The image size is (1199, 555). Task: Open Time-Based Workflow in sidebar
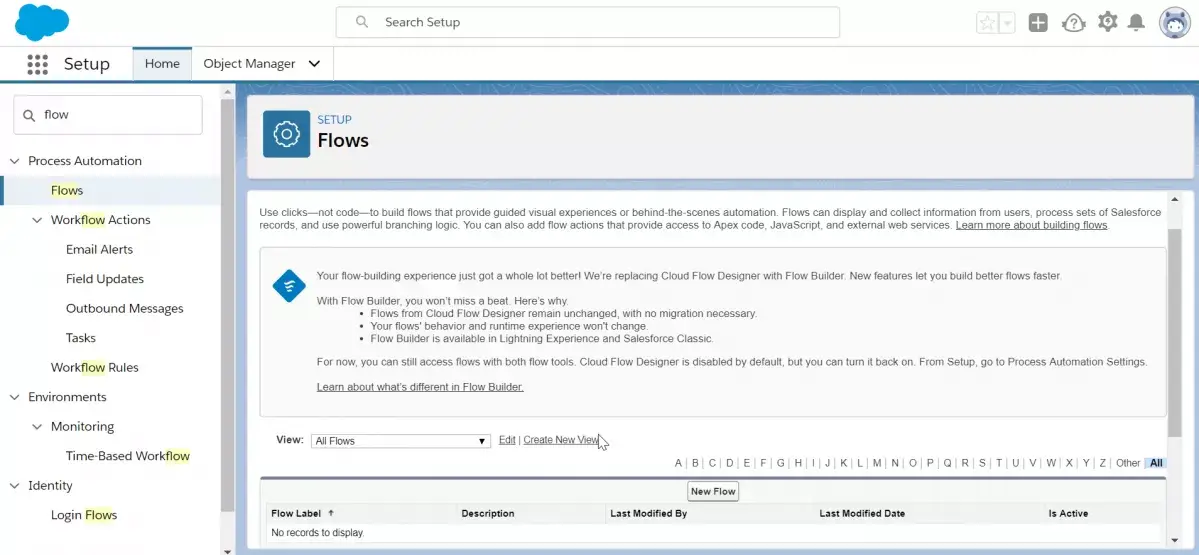tap(128, 456)
